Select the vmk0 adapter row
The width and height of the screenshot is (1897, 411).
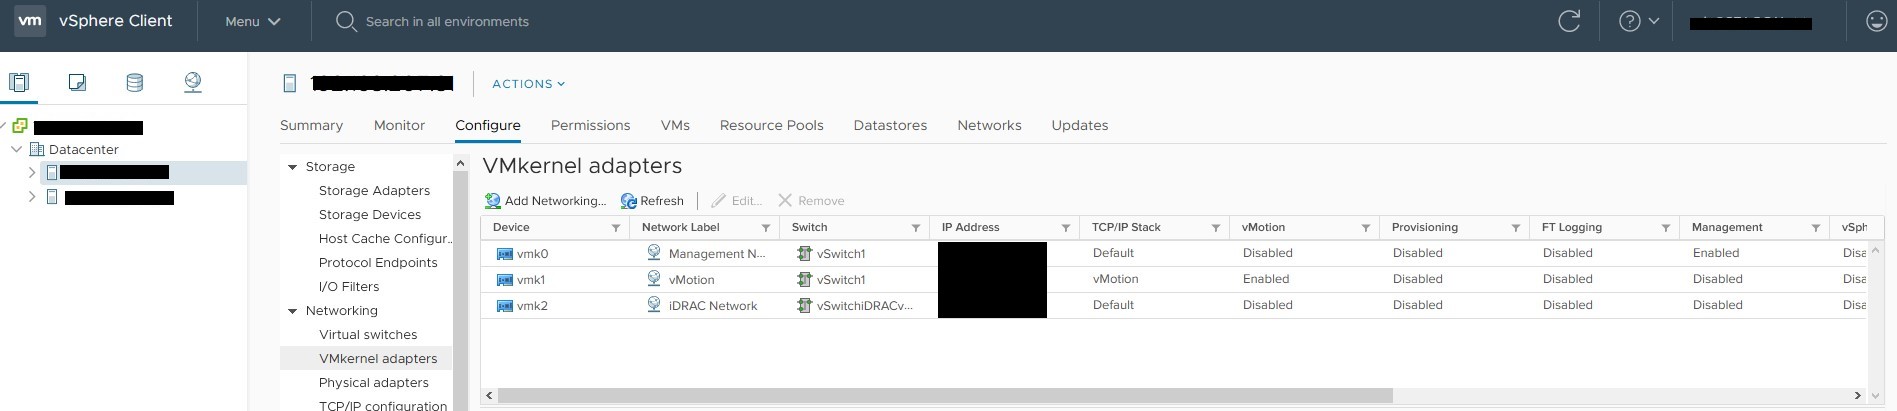[1173, 253]
